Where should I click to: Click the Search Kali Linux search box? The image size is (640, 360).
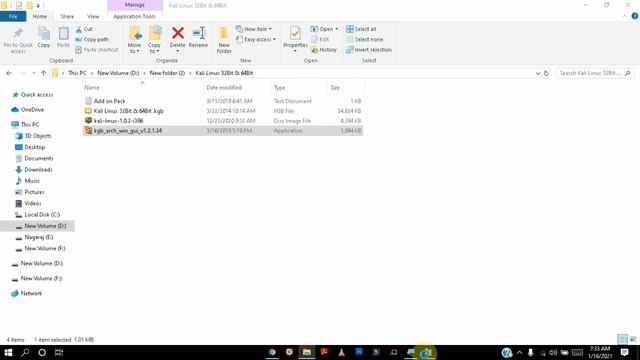595,73
